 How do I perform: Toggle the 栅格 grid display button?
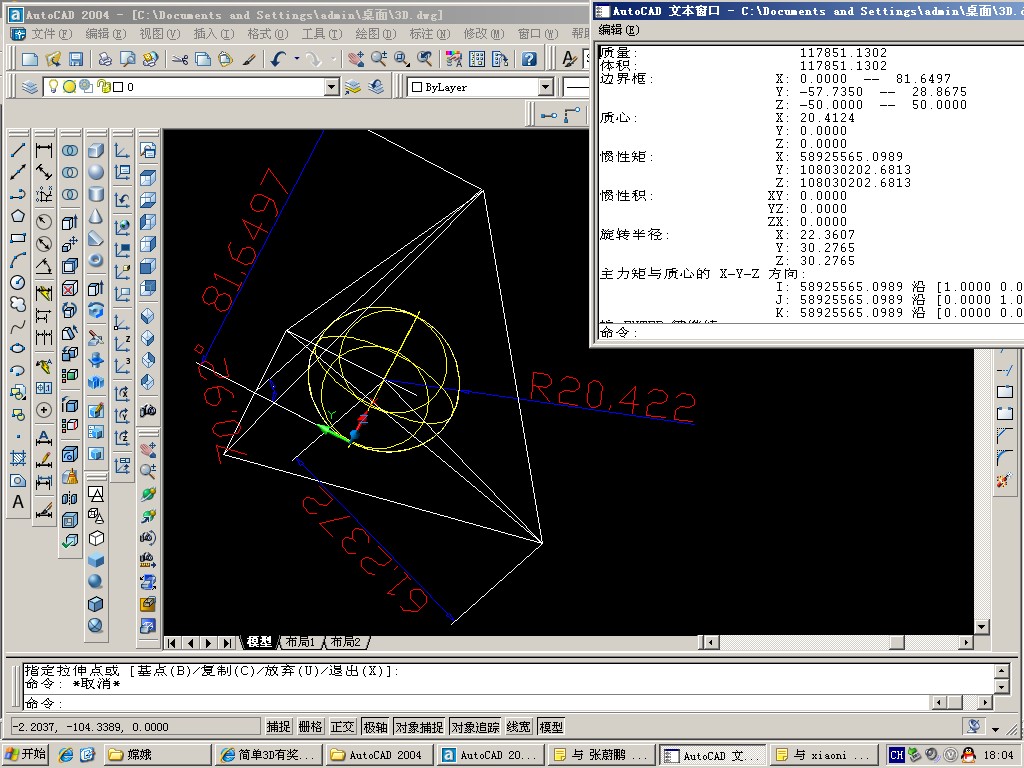coord(310,726)
